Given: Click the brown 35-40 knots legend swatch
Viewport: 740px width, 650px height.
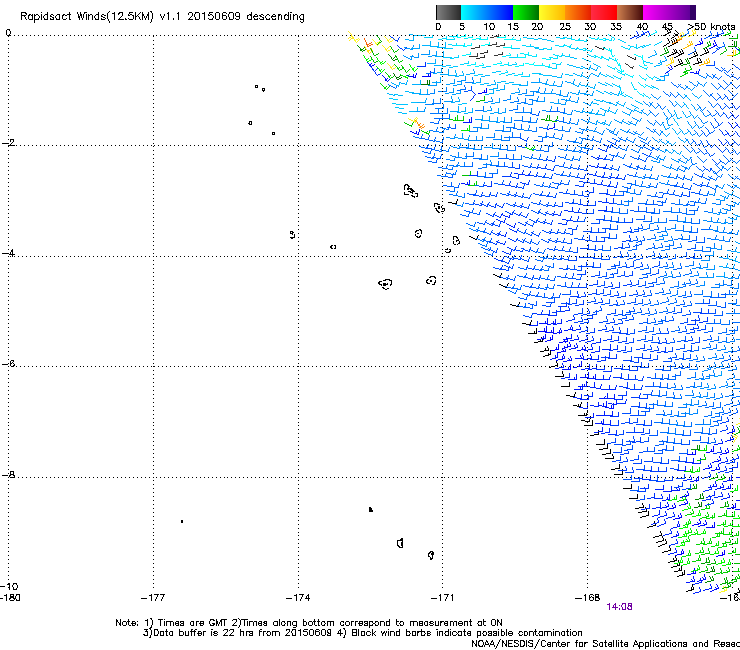Looking at the screenshot, I should pos(630,12).
